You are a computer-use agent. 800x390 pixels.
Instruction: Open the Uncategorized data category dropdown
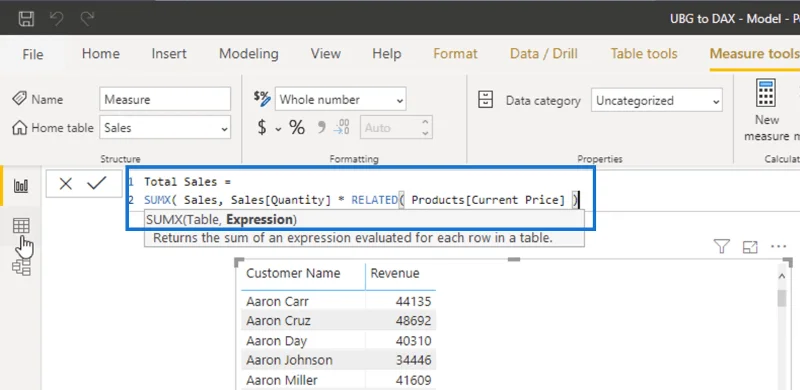[x=657, y=100]
